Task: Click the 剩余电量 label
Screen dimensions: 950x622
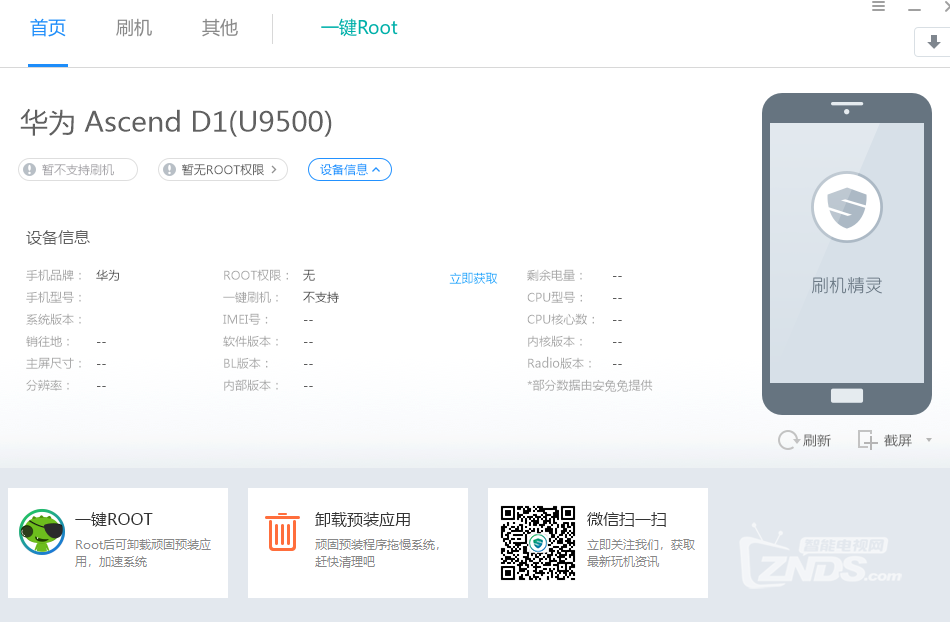Action: tap(554, 276)
